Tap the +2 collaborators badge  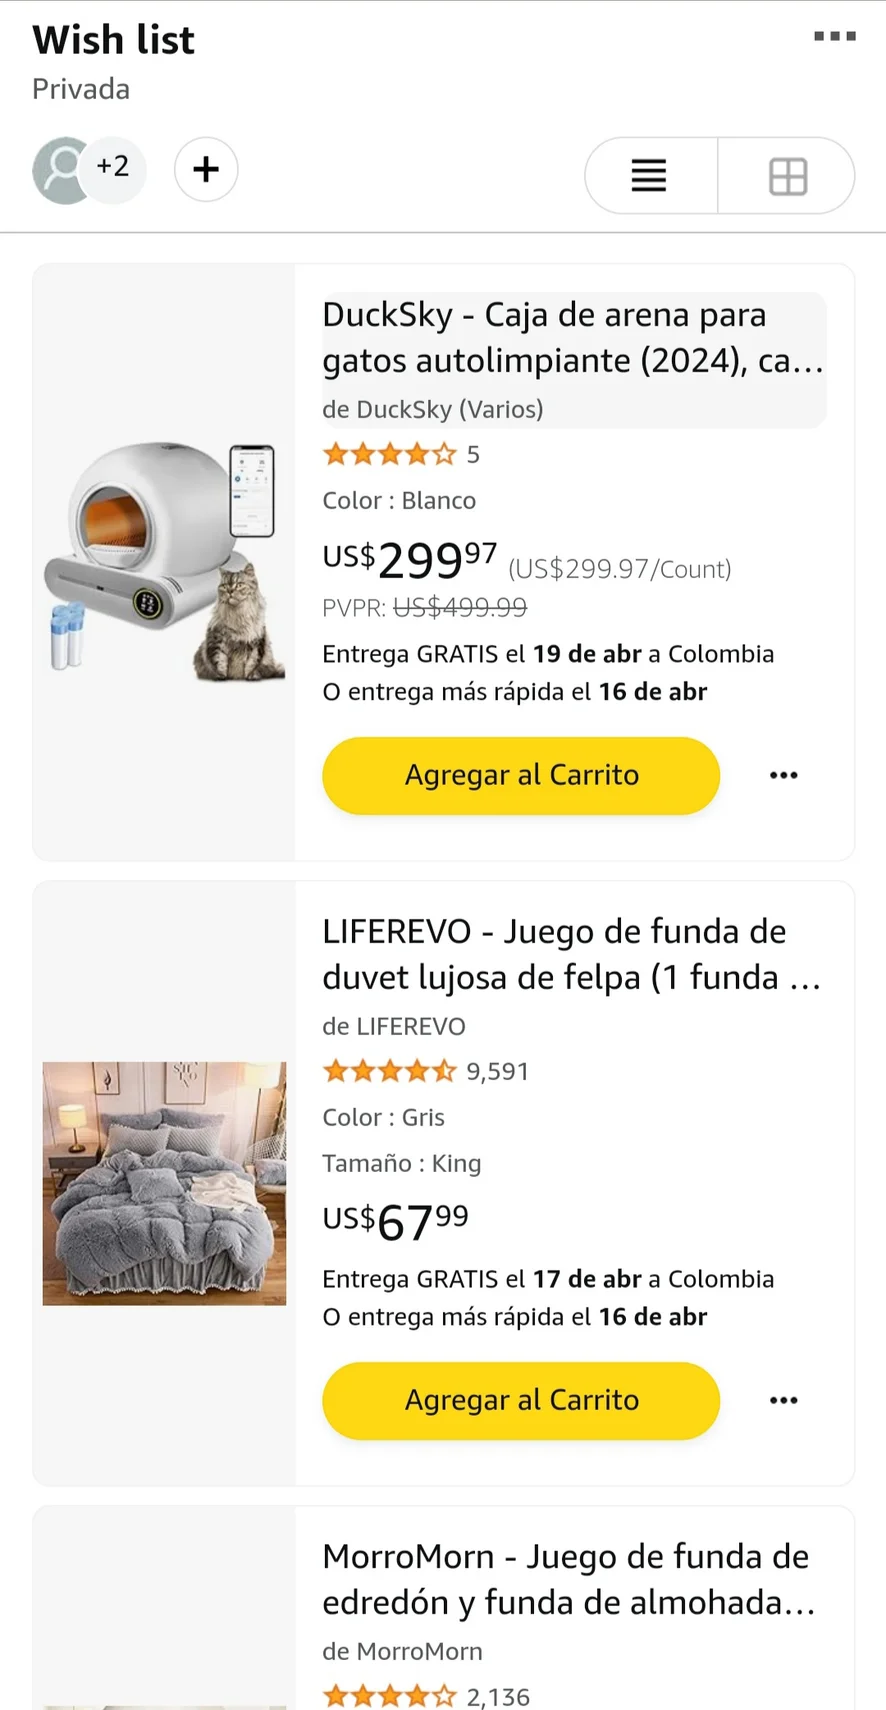[x=114, y=167]
